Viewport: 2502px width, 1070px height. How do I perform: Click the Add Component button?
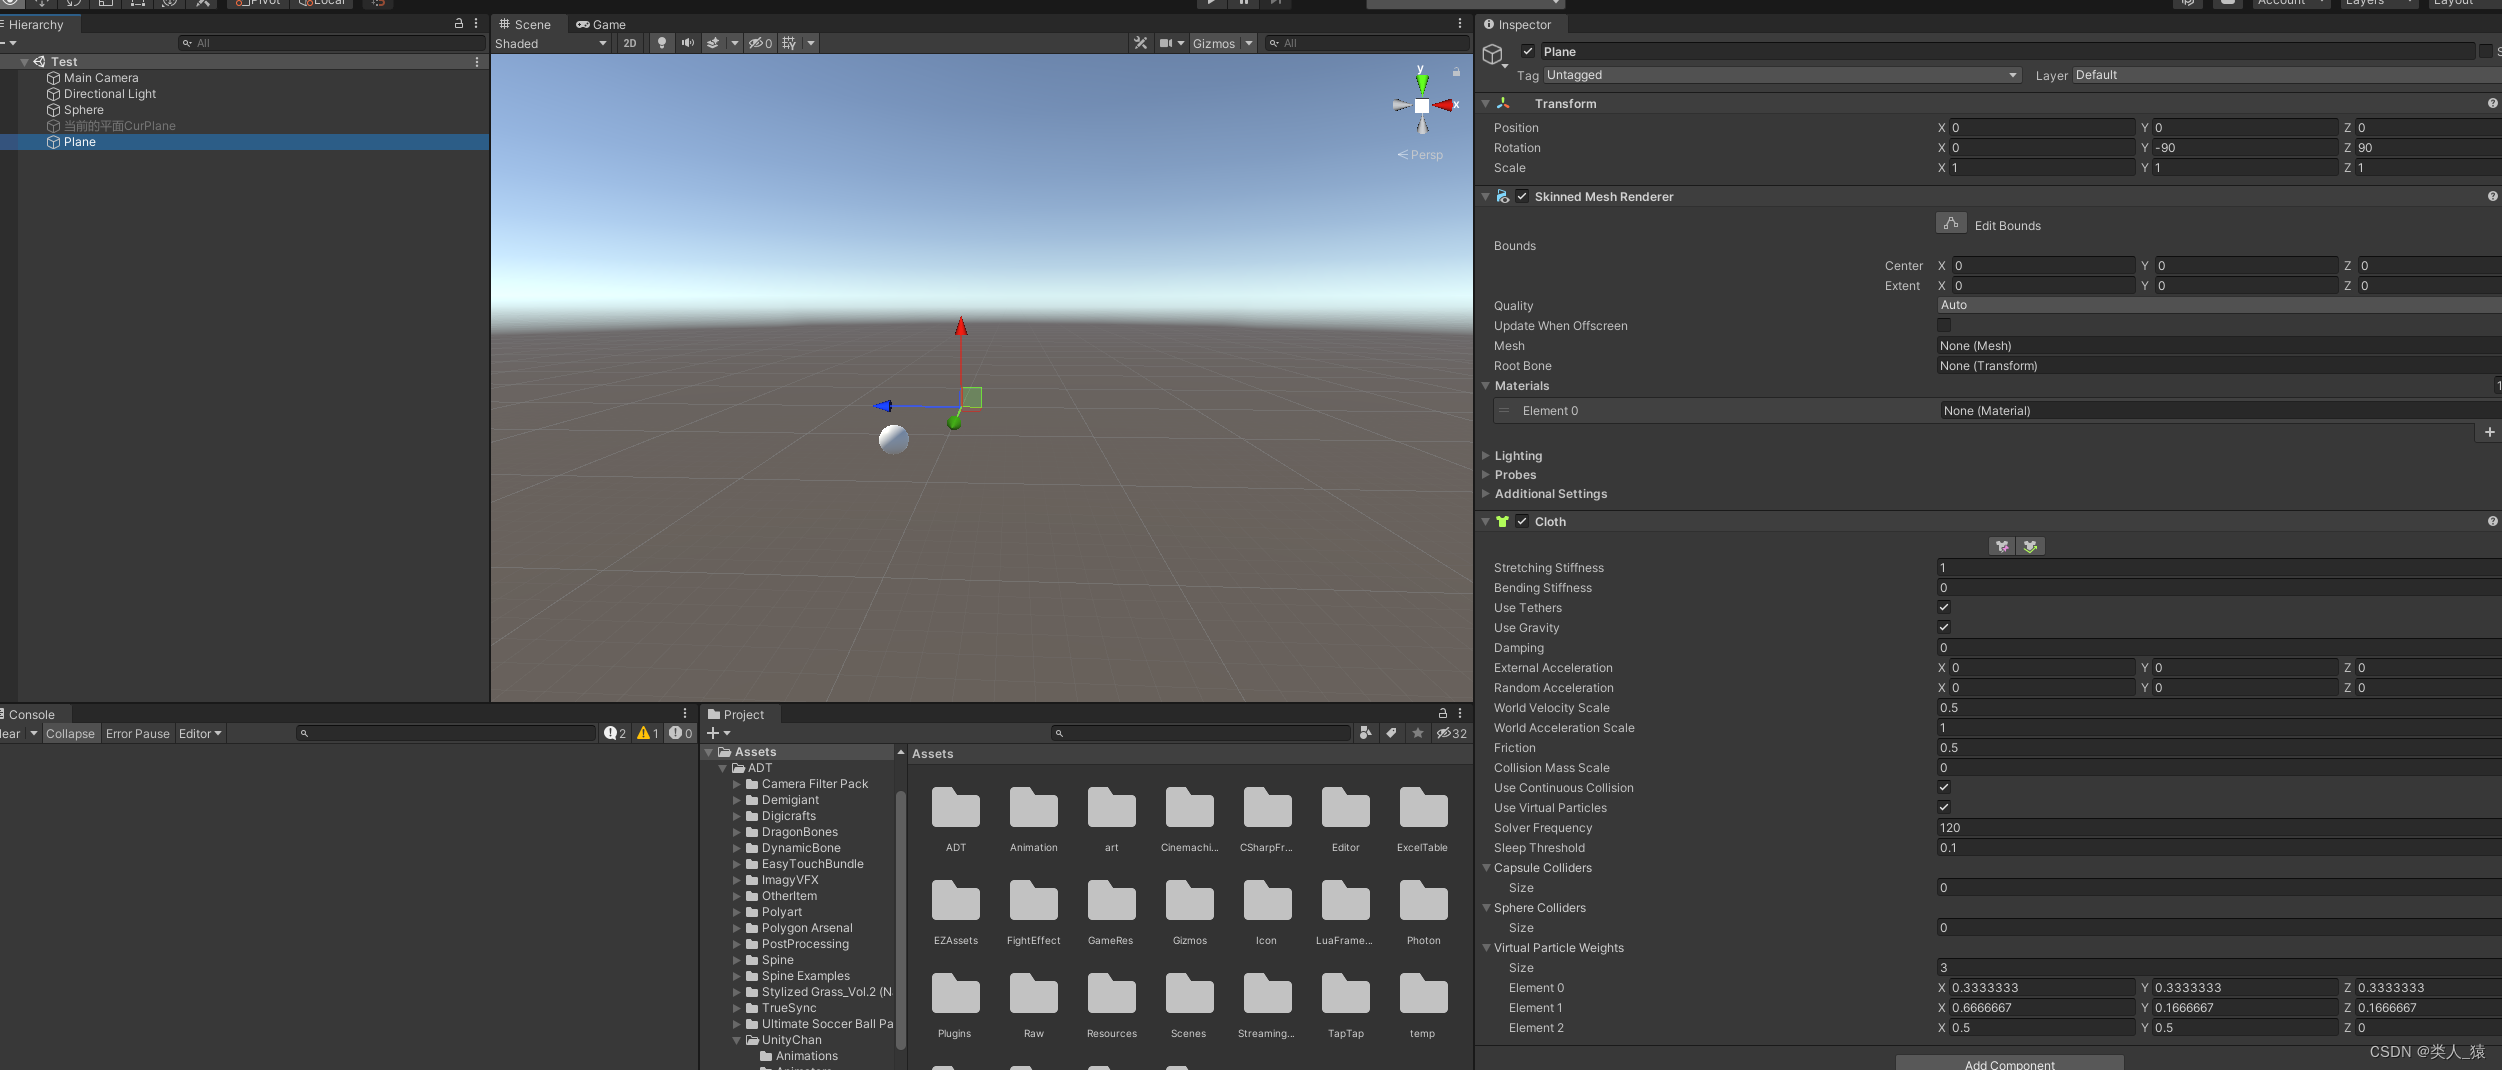click(x=2008, y=1063)
